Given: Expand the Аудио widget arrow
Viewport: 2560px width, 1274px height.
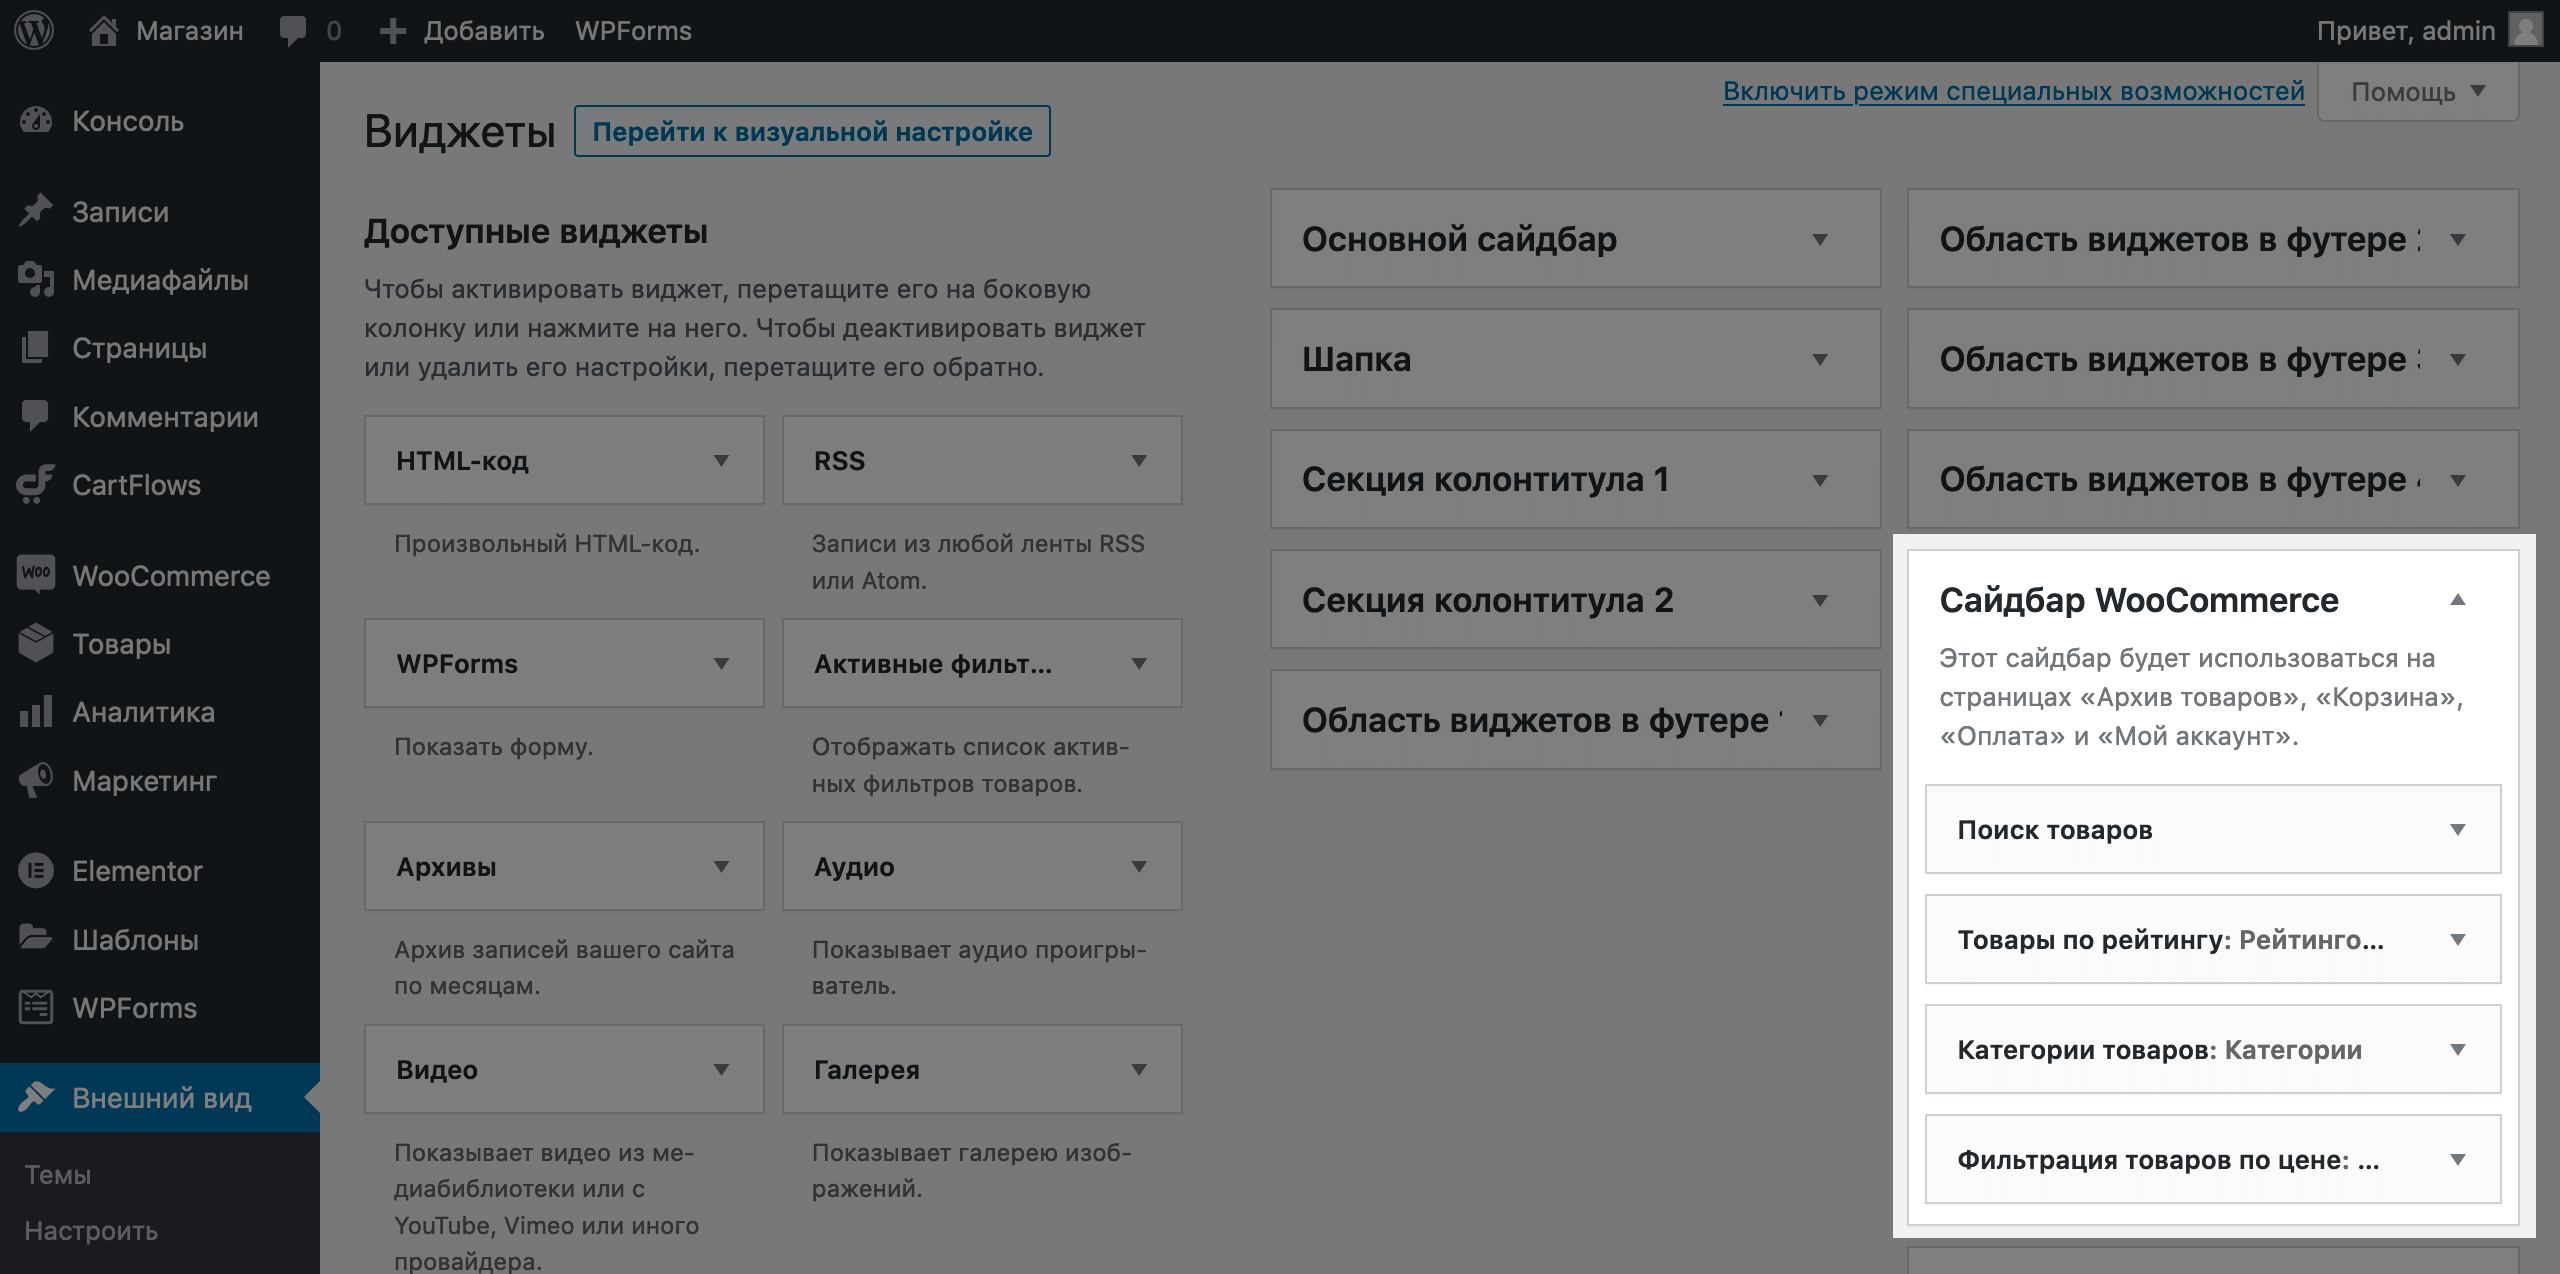Looking at the screenshot, I should (x=1138, y=866).
